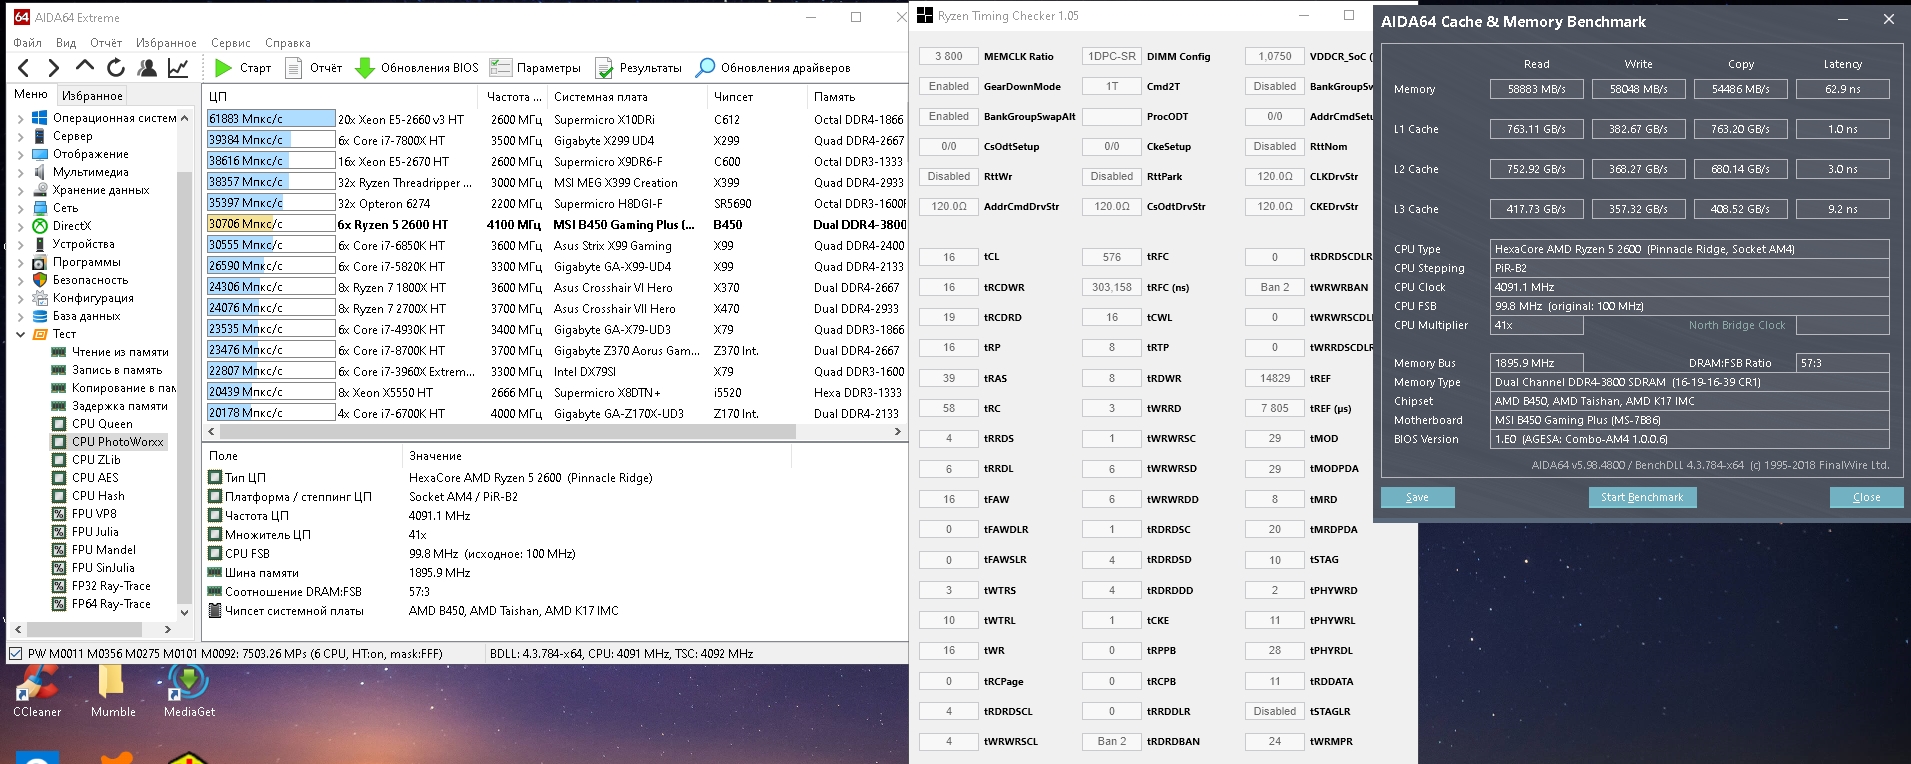Select the База данных tree item
Screen dimensions: 1911x764
(86, 316)
